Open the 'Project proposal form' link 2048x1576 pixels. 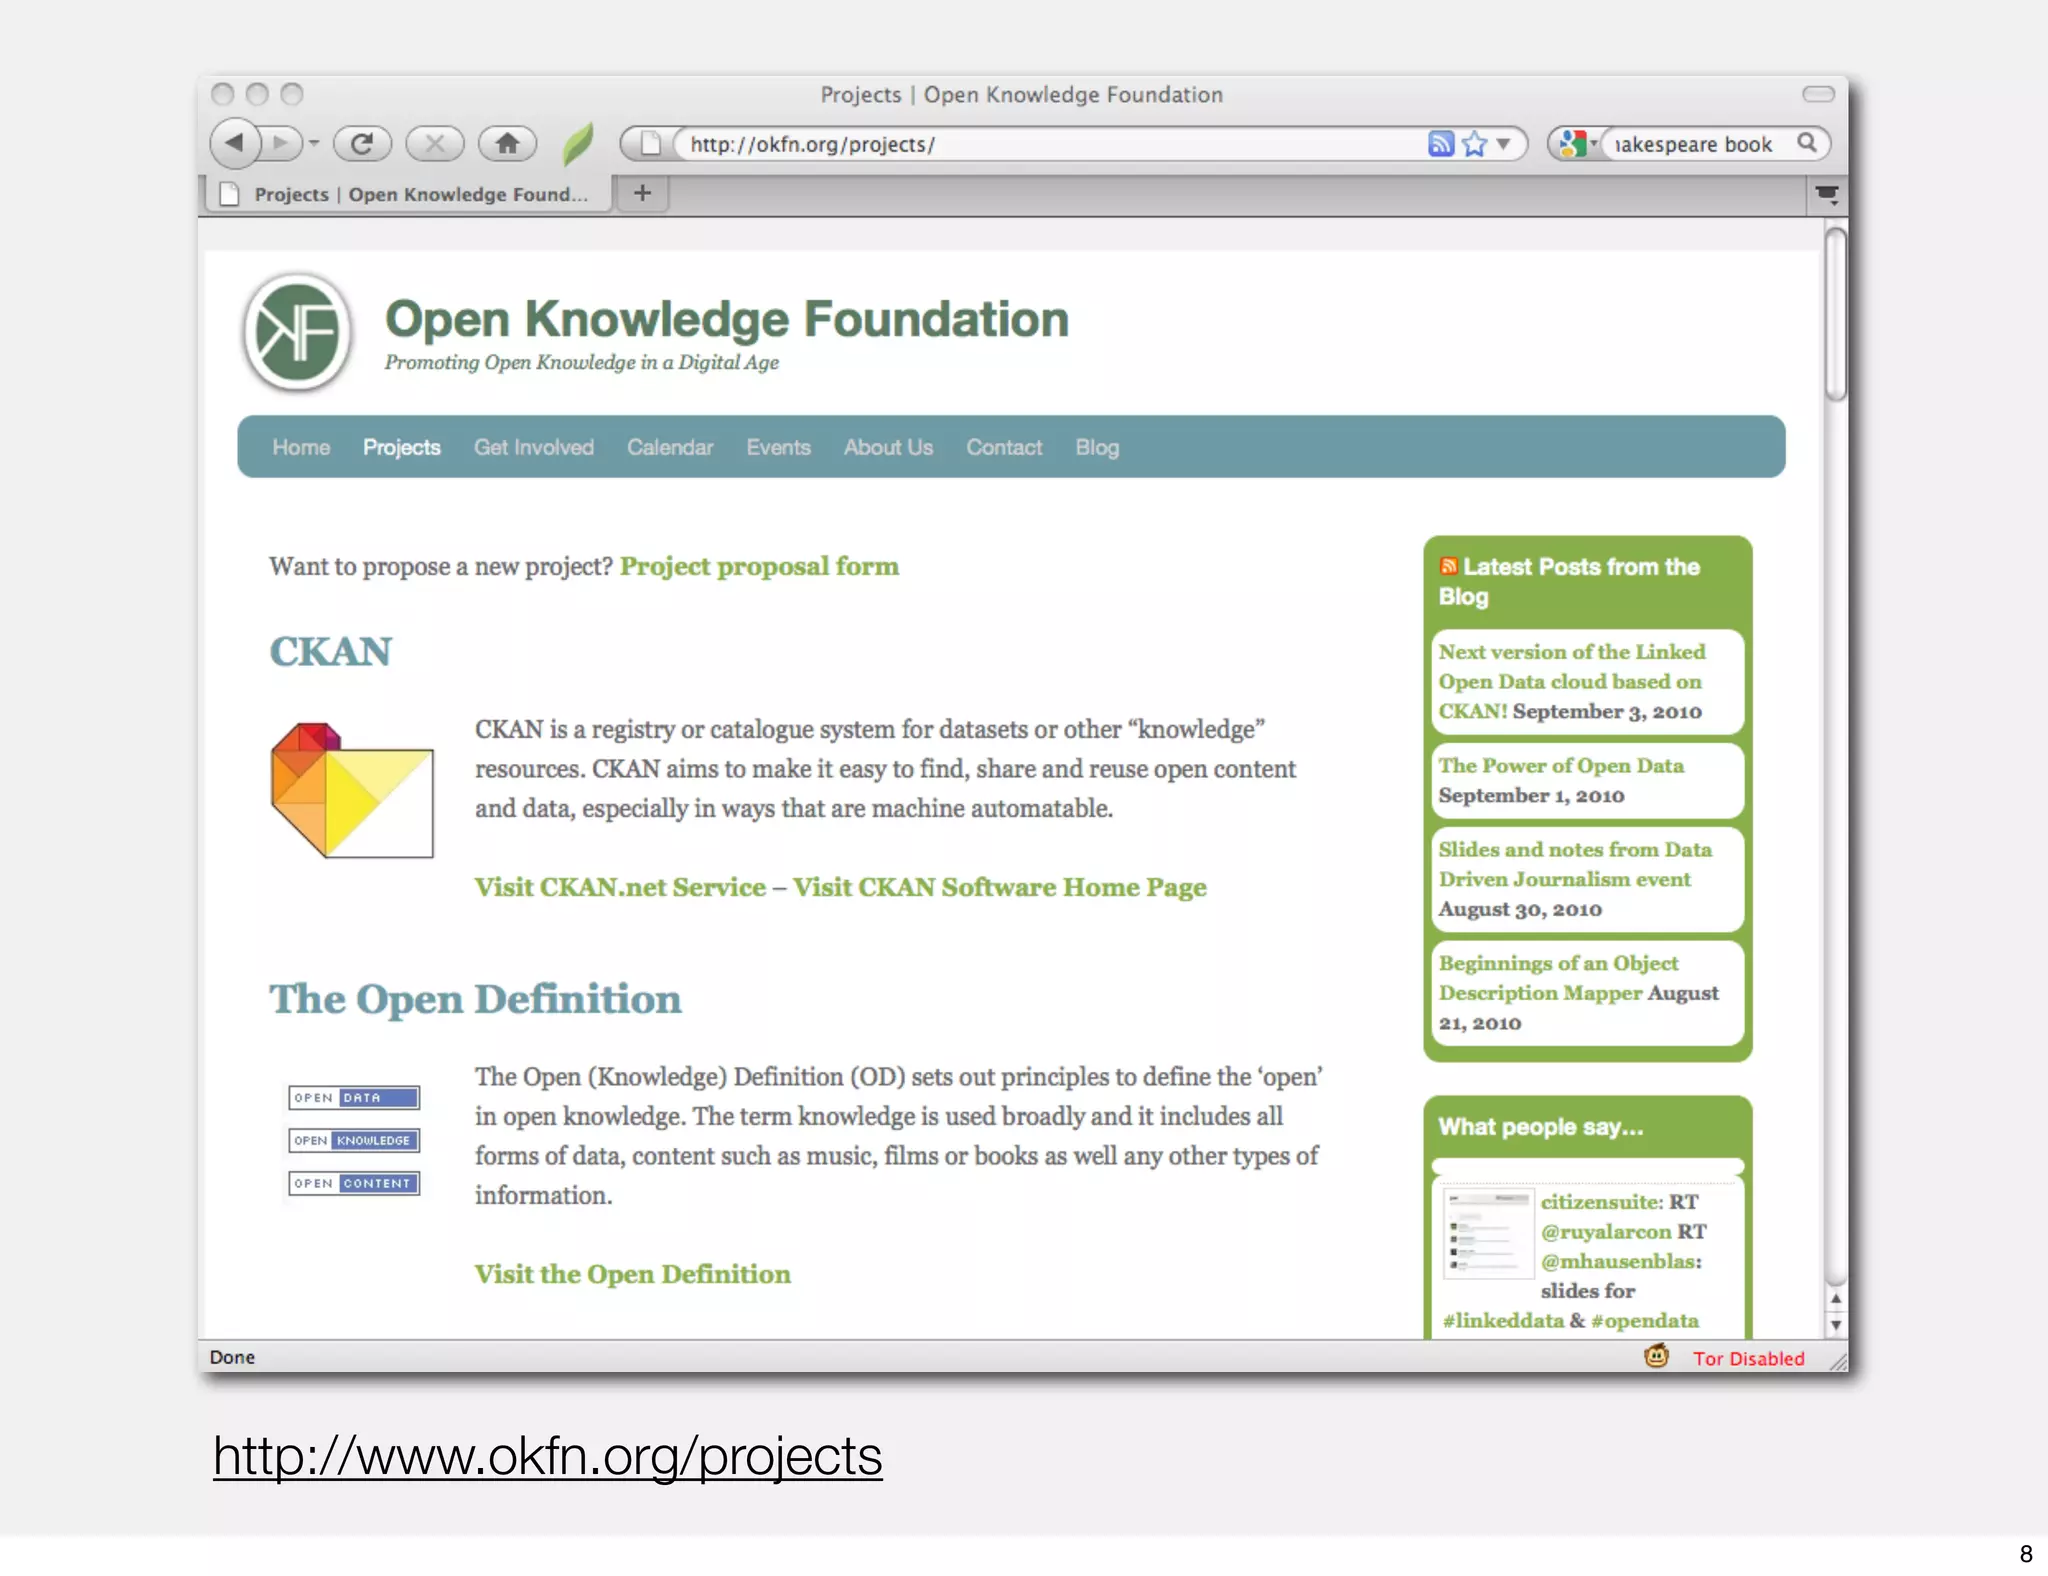[x=759, y=566]
